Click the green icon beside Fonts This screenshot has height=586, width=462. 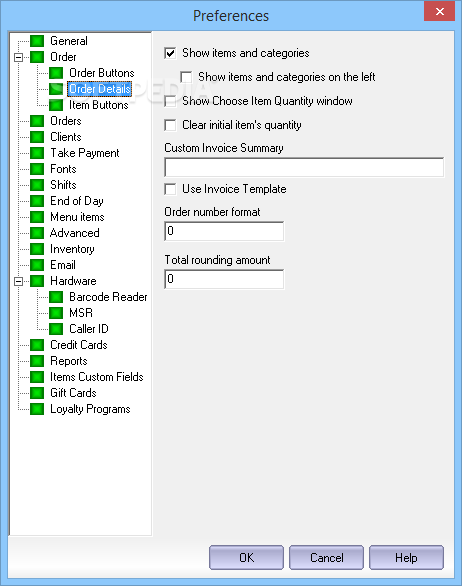[x=37, y=169]
